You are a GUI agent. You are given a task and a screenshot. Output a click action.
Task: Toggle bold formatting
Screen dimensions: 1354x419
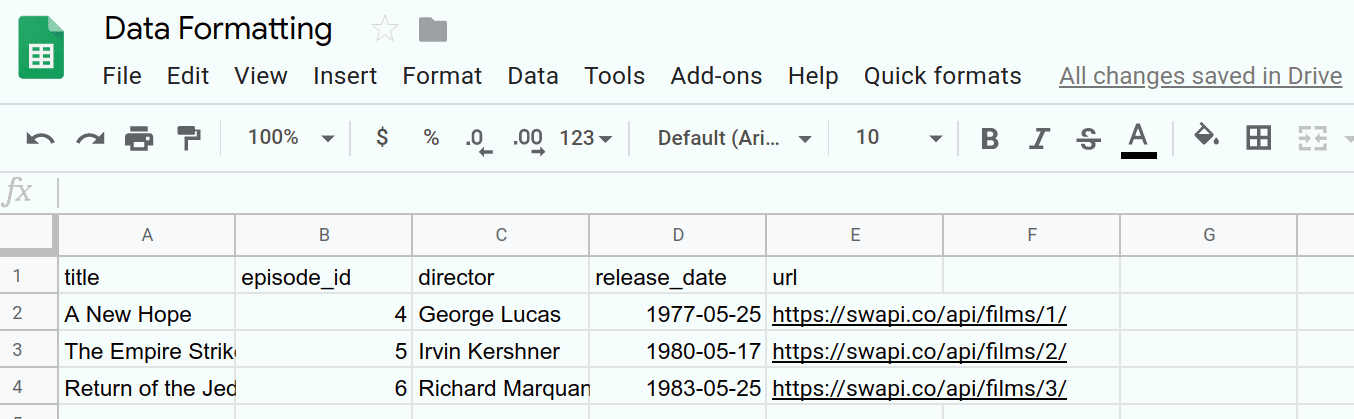(990, 138)
